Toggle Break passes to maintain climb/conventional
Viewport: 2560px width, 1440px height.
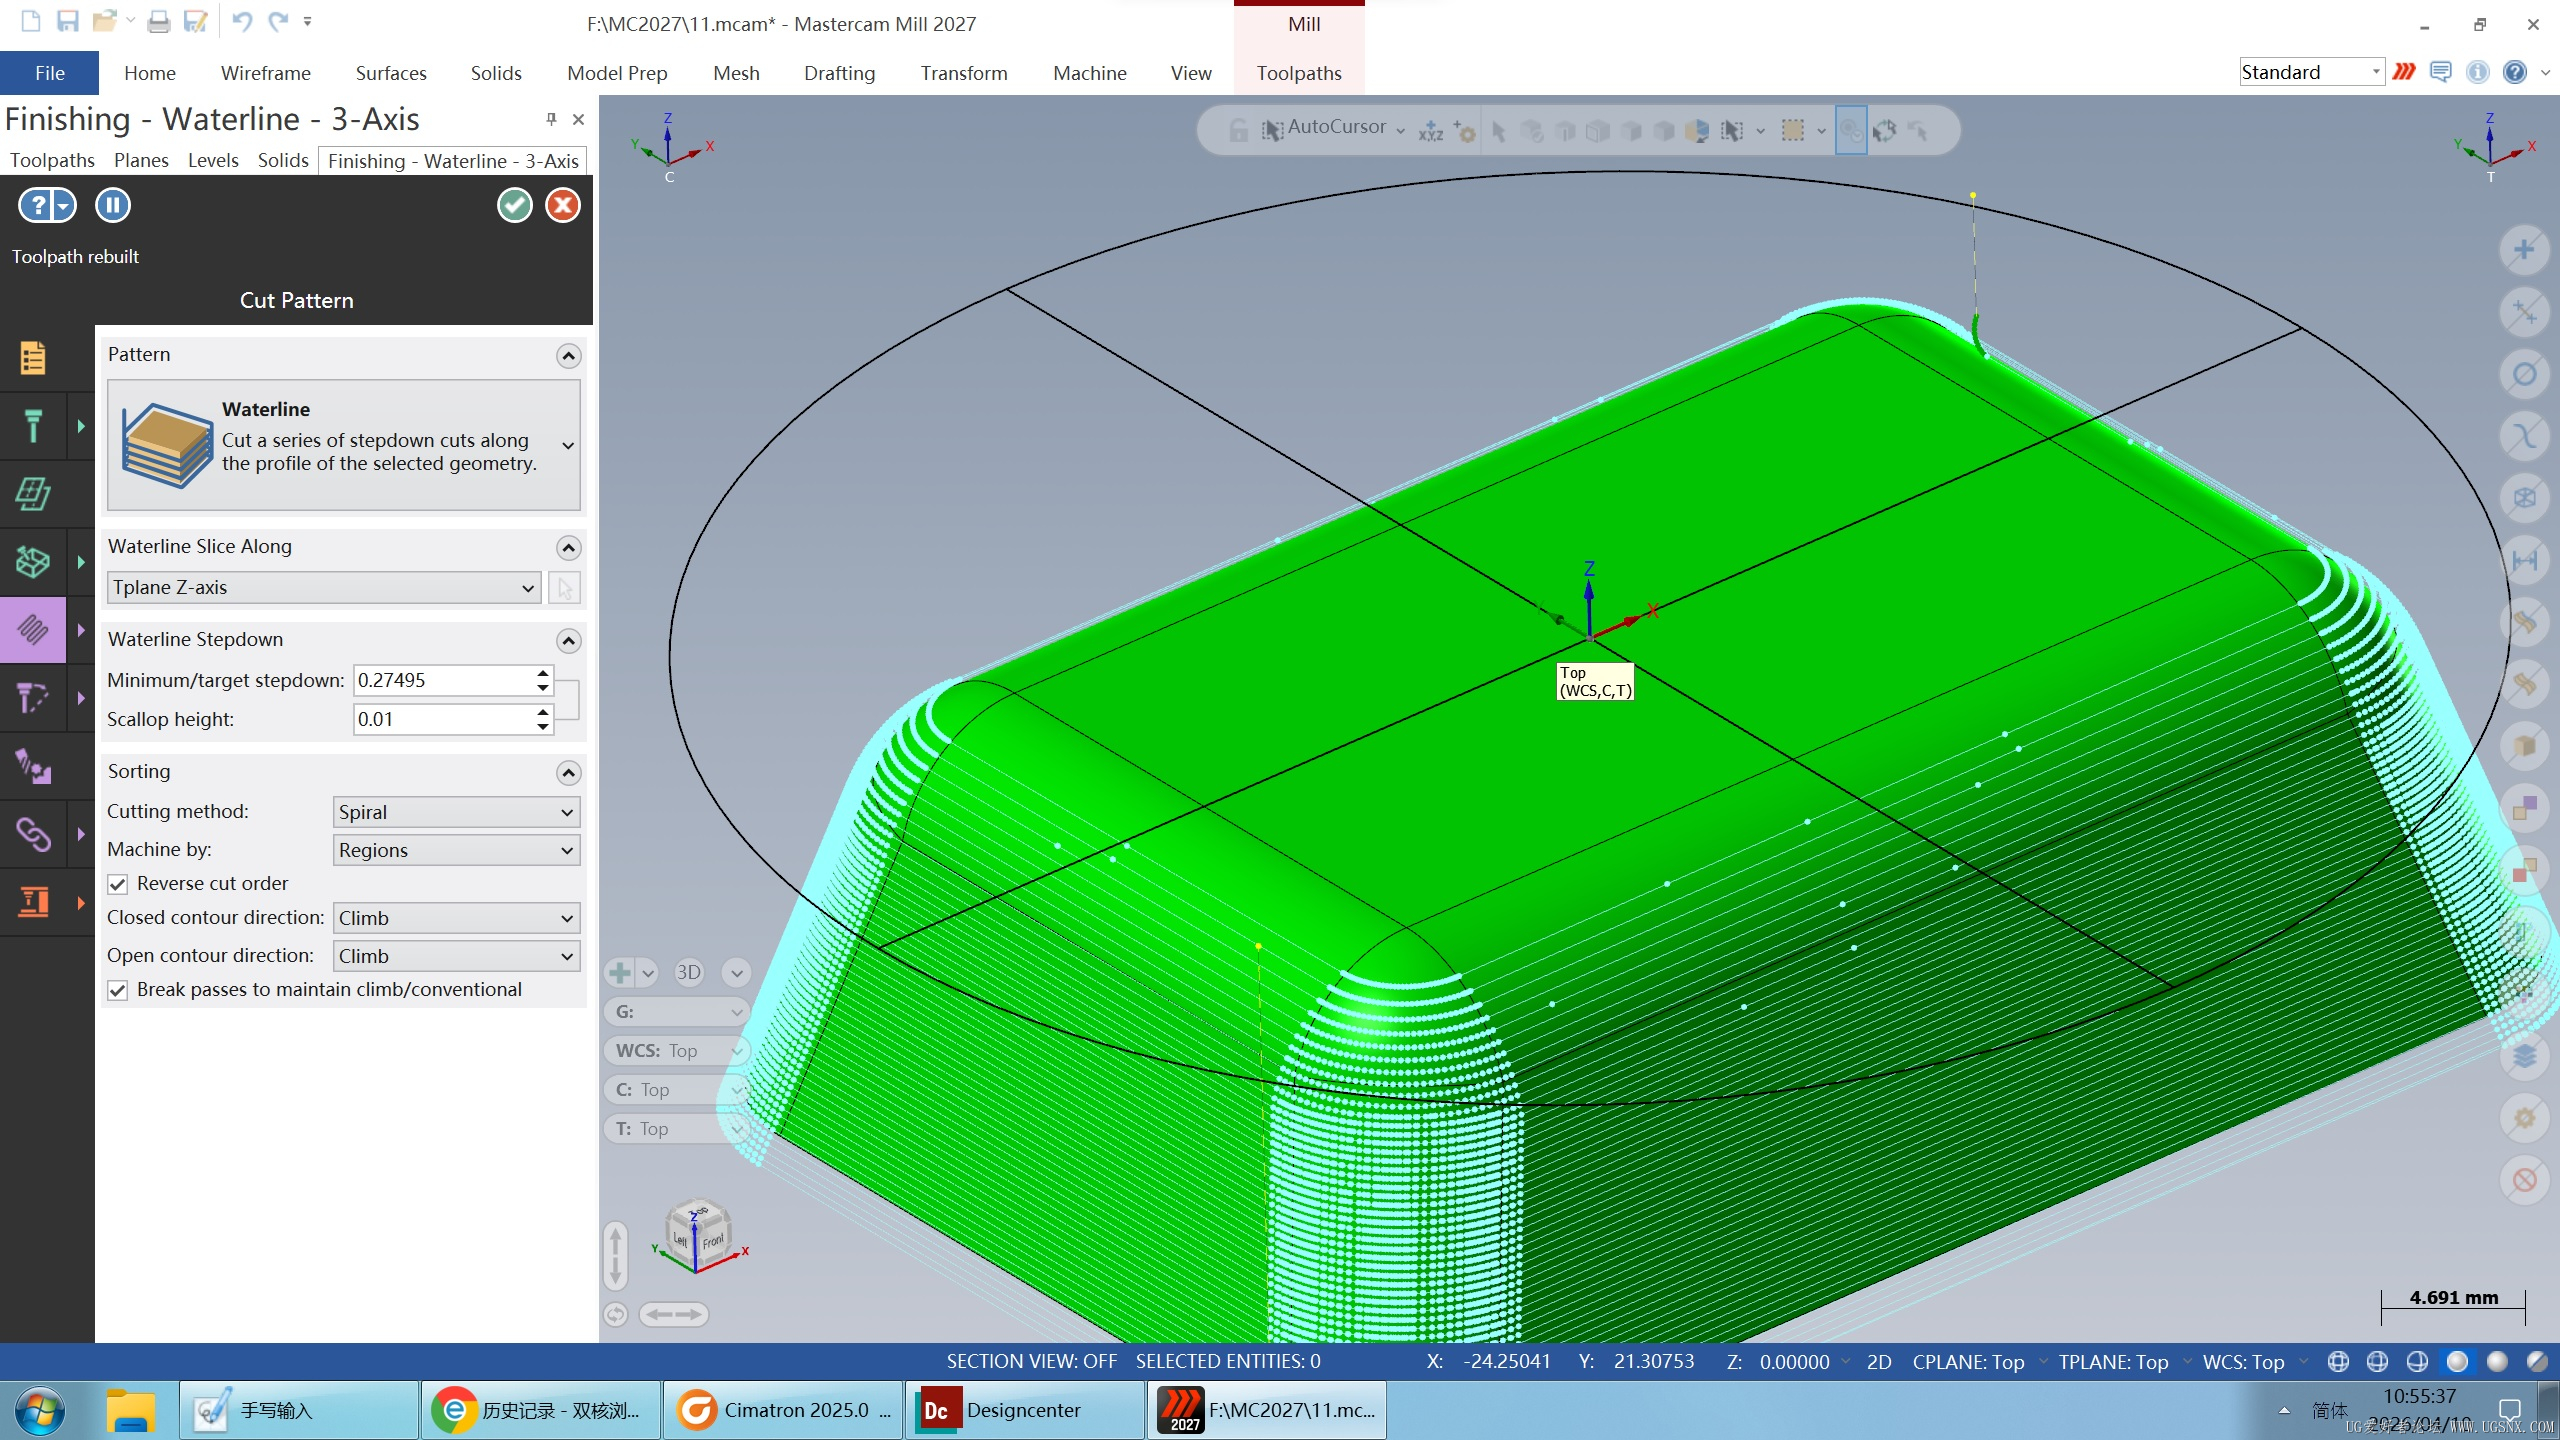click(x=118, y=990)
